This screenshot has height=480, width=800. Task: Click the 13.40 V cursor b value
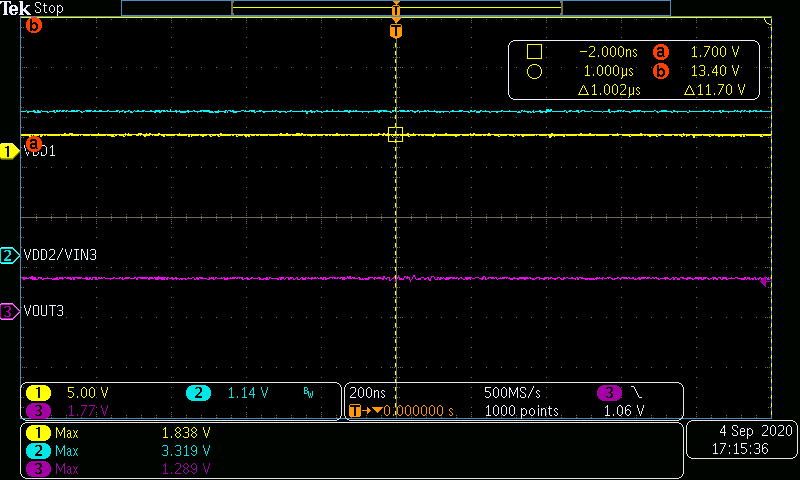[715, 71]
